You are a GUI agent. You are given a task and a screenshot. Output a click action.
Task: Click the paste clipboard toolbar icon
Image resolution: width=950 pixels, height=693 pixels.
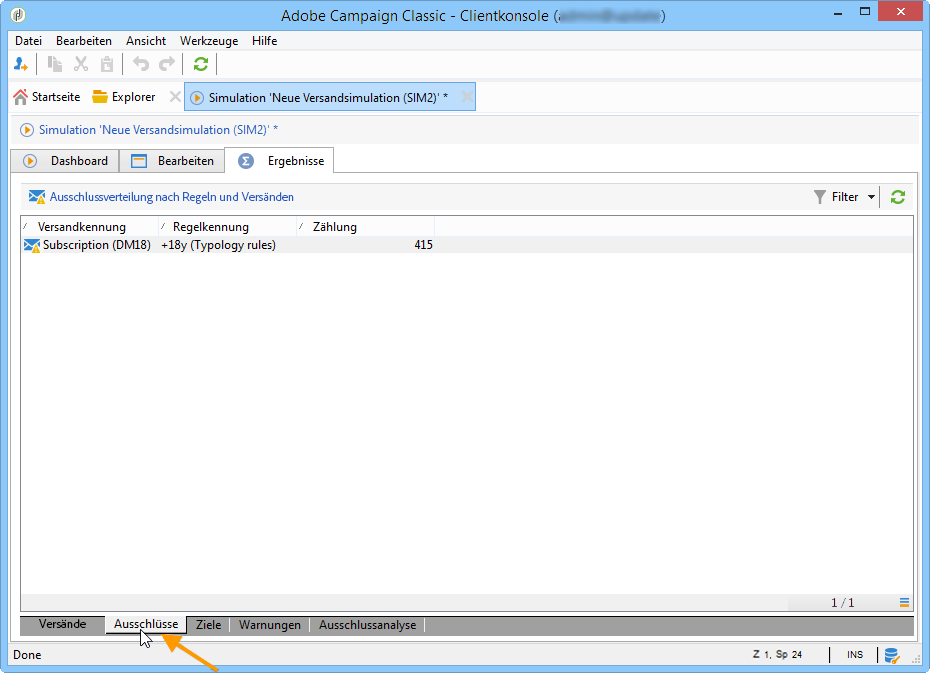tap(107, 64)
